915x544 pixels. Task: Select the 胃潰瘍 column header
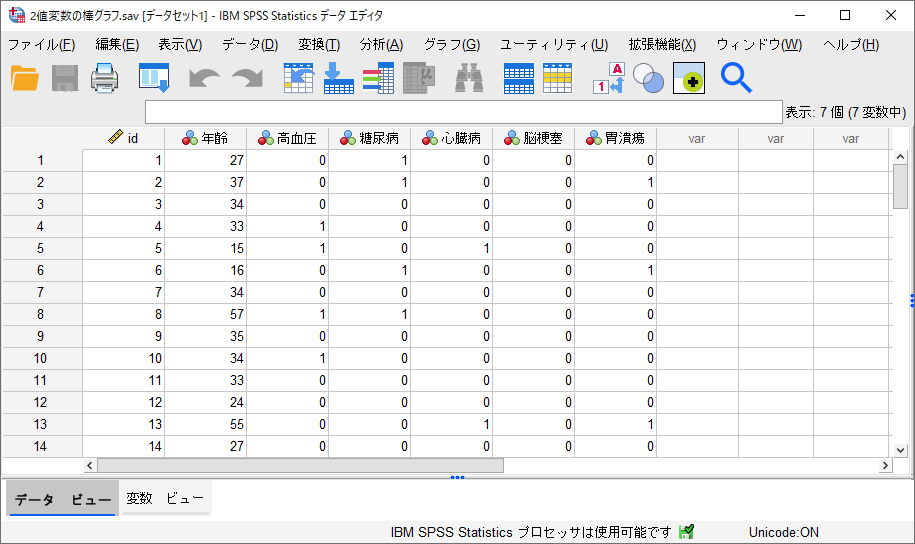click(615, 138)
